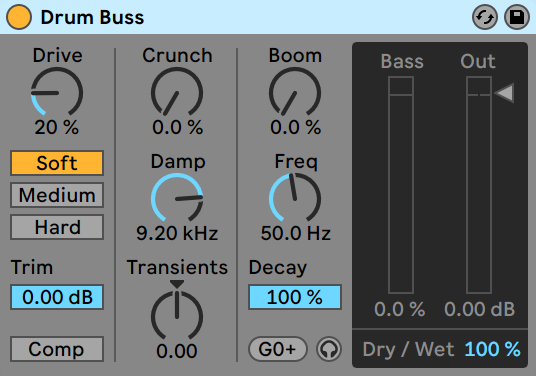Click the Transients center marker triangle
Image resolution: width=536 pixels, height=376 pixels.
click(x=177, y=284)
